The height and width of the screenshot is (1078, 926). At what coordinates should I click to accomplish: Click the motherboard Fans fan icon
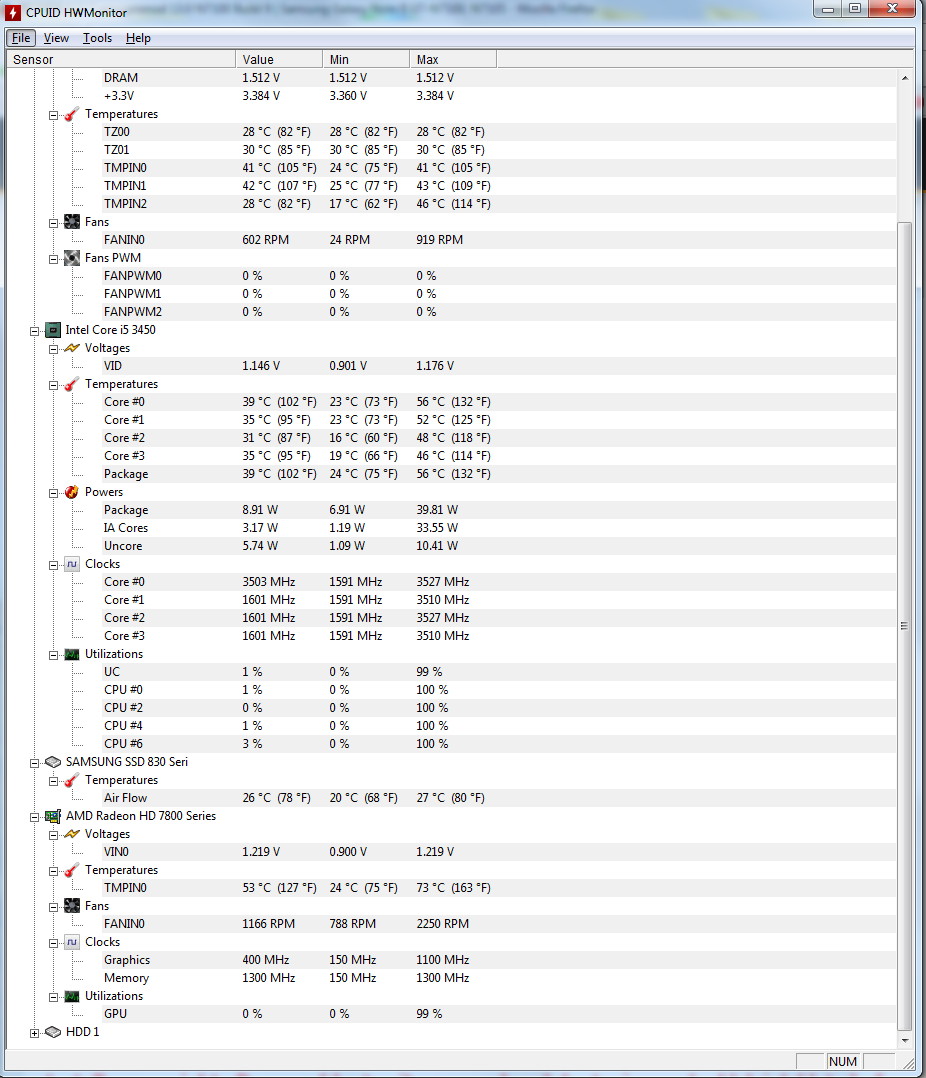tap(71, 222)
